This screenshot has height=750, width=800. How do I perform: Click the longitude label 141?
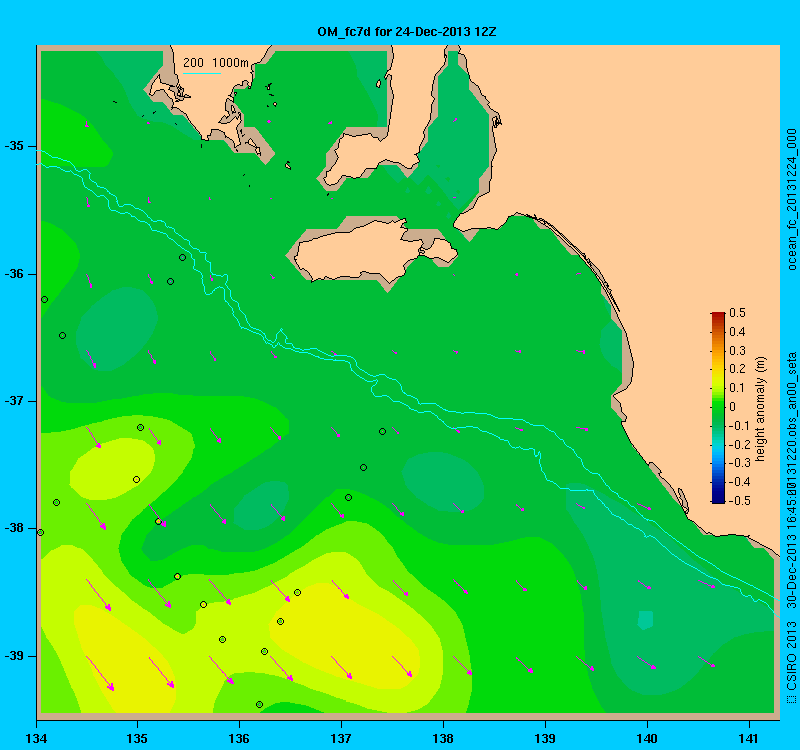click(x=749, y=738)
